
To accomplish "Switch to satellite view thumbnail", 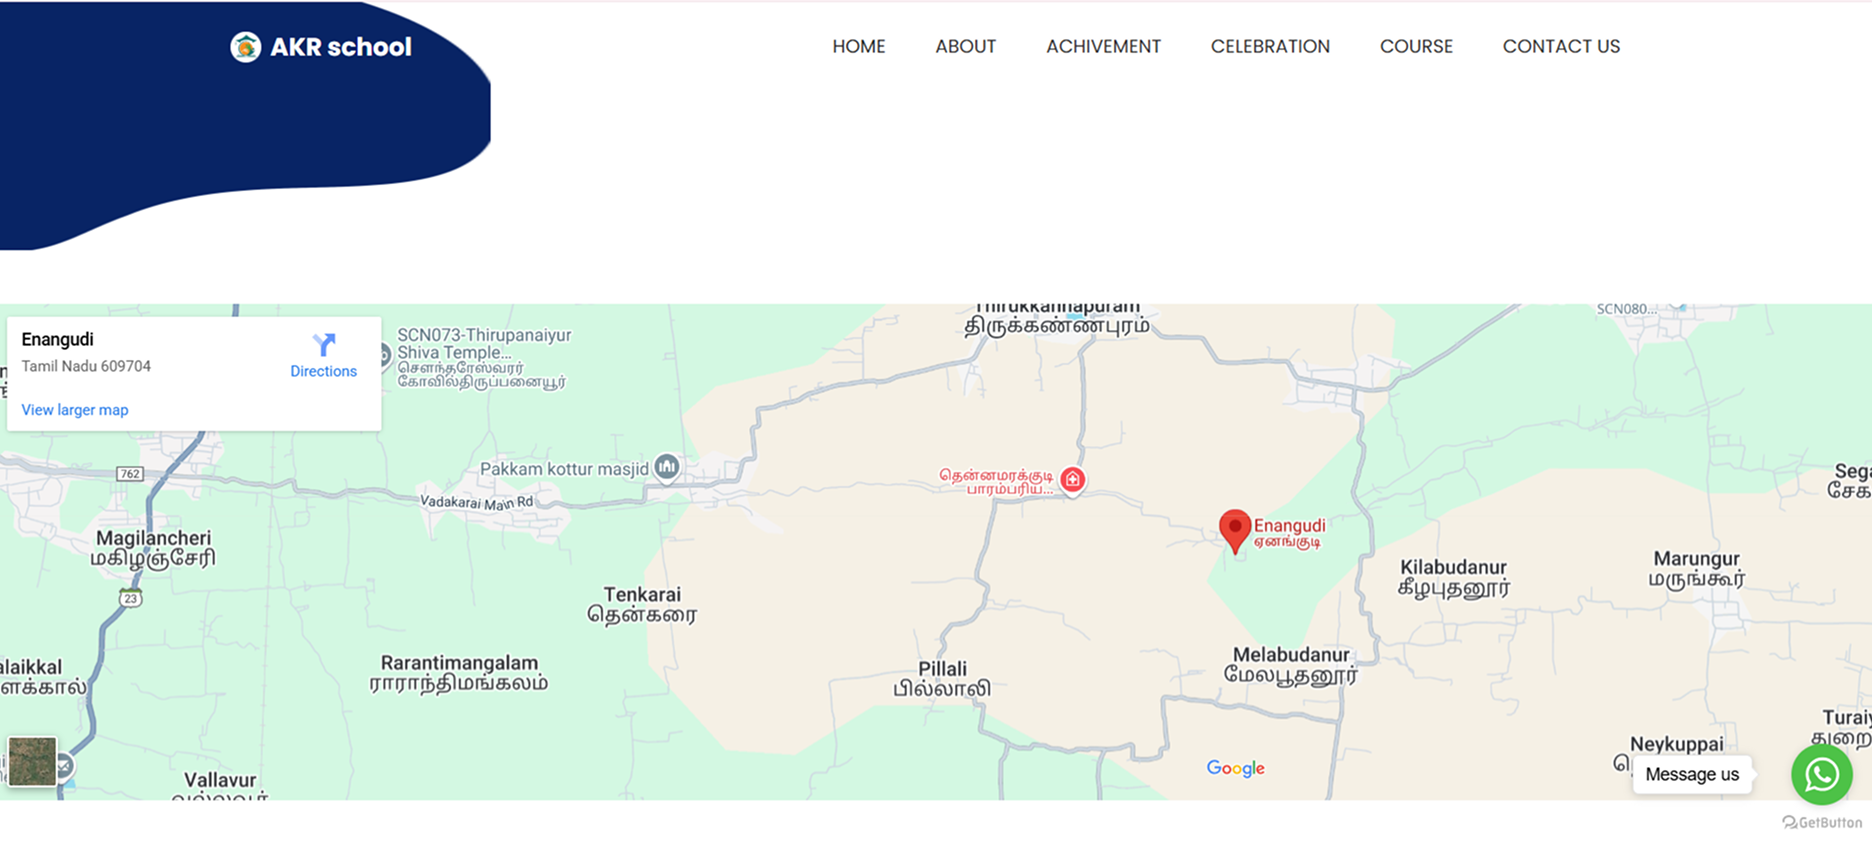I will click(x=32, y=762).
